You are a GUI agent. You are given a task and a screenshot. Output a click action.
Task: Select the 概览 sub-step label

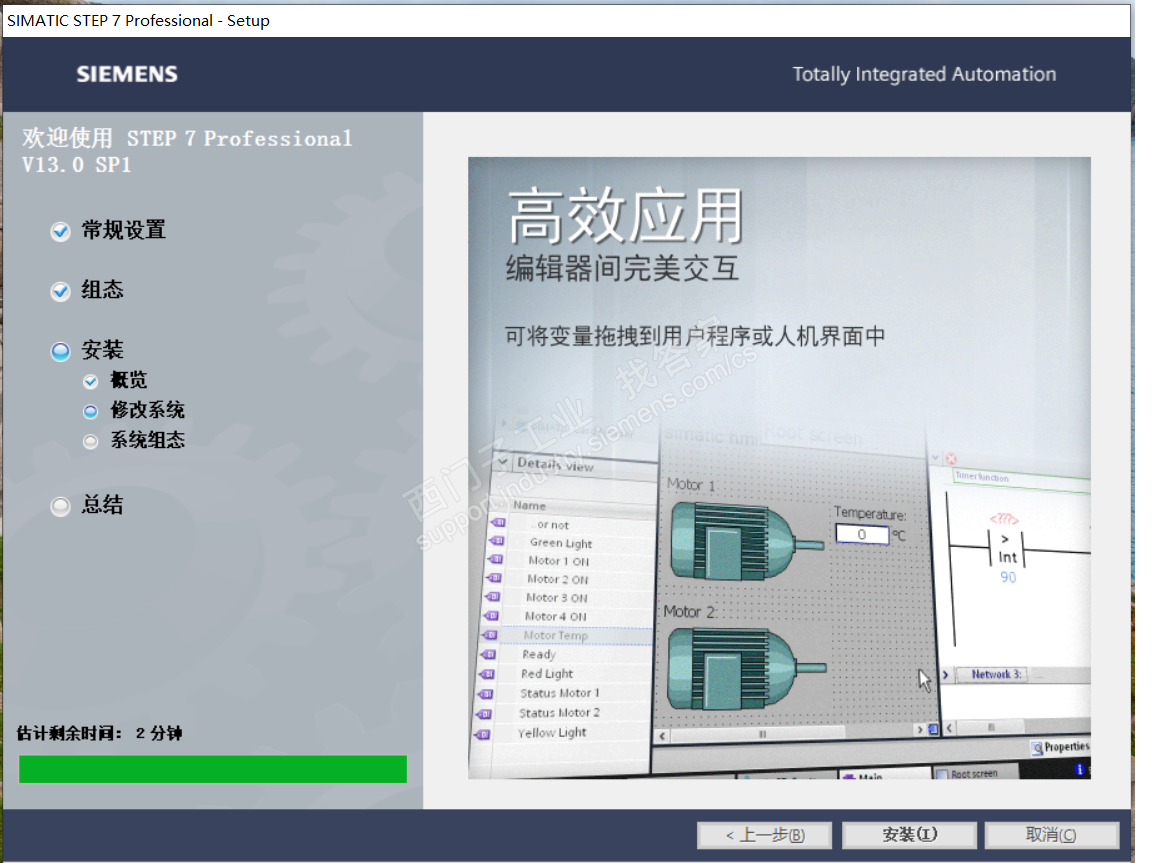(x=129, y=380)
